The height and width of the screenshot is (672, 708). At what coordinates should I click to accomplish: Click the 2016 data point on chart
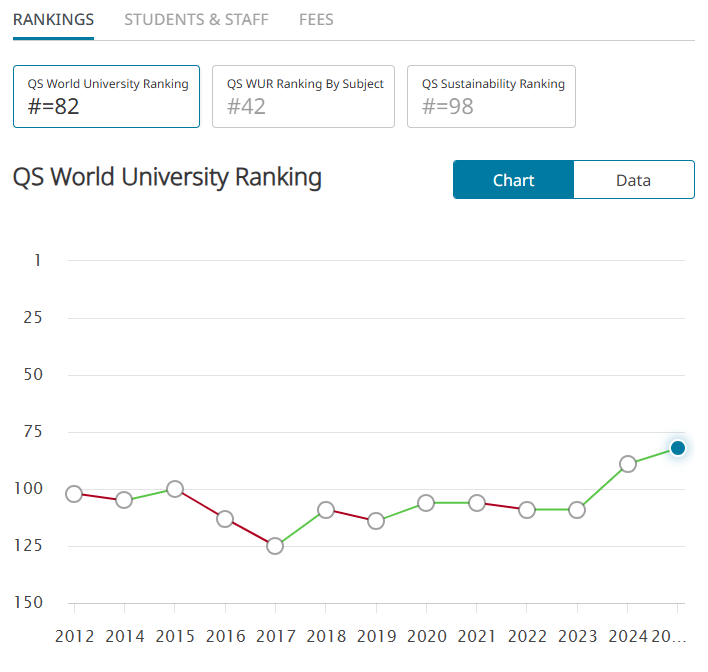tap(225, 519)
